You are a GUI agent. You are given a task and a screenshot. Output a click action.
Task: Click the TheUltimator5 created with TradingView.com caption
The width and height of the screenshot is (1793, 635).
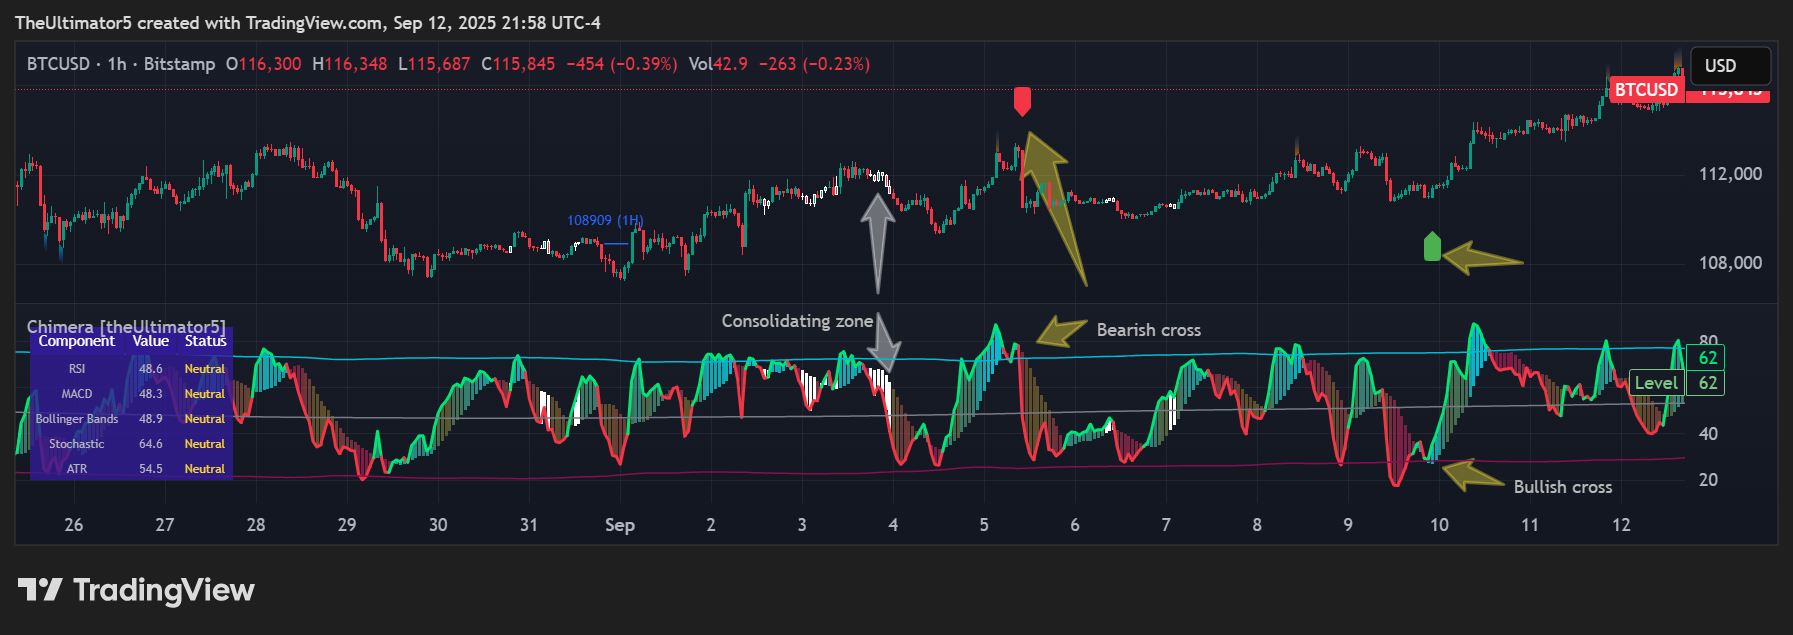click(x=308, y=22)
